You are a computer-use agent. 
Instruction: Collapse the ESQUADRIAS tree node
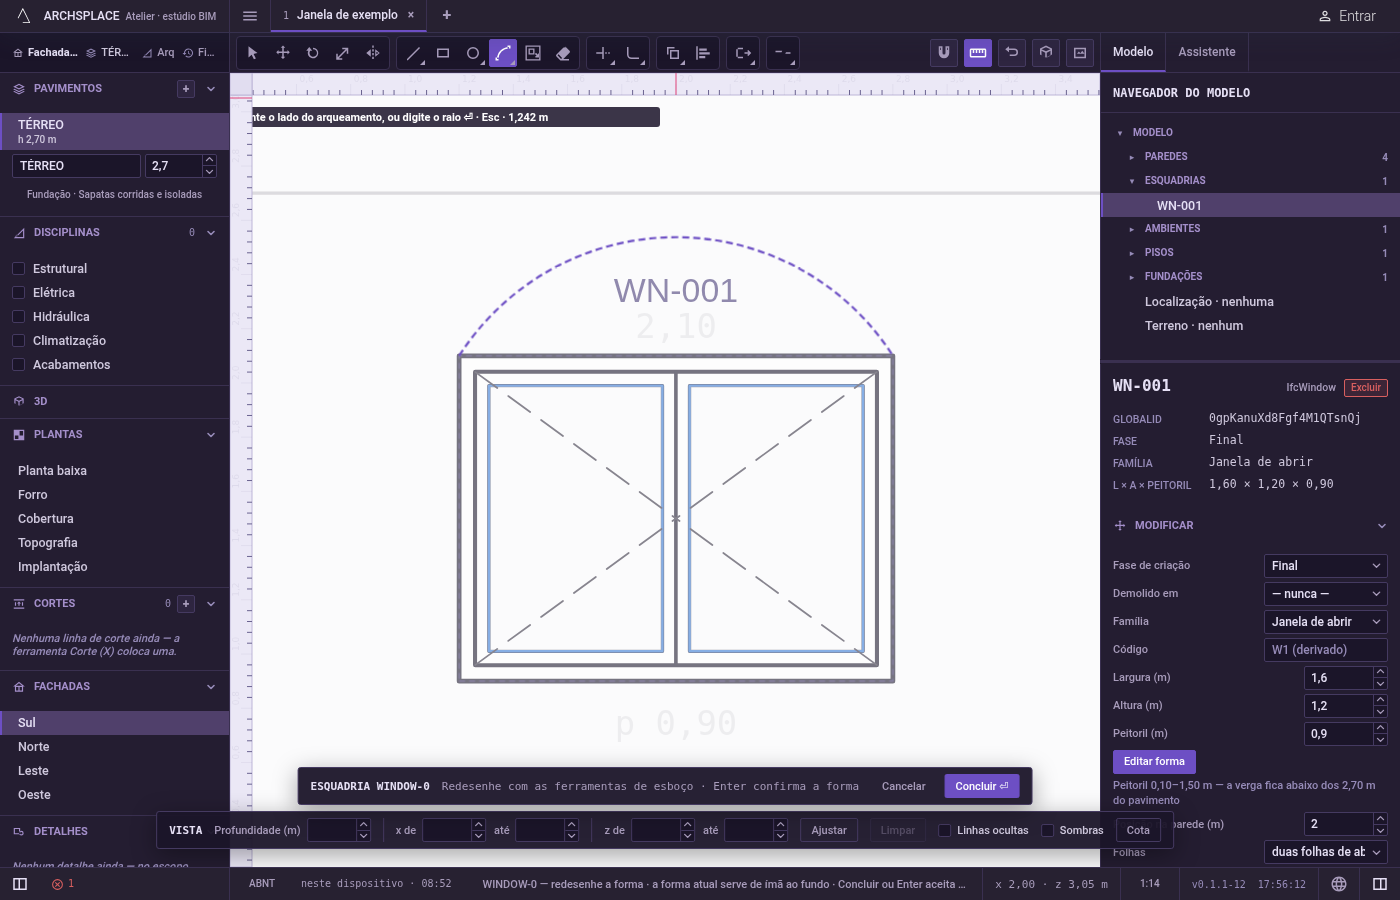(x=1132, y=181)
